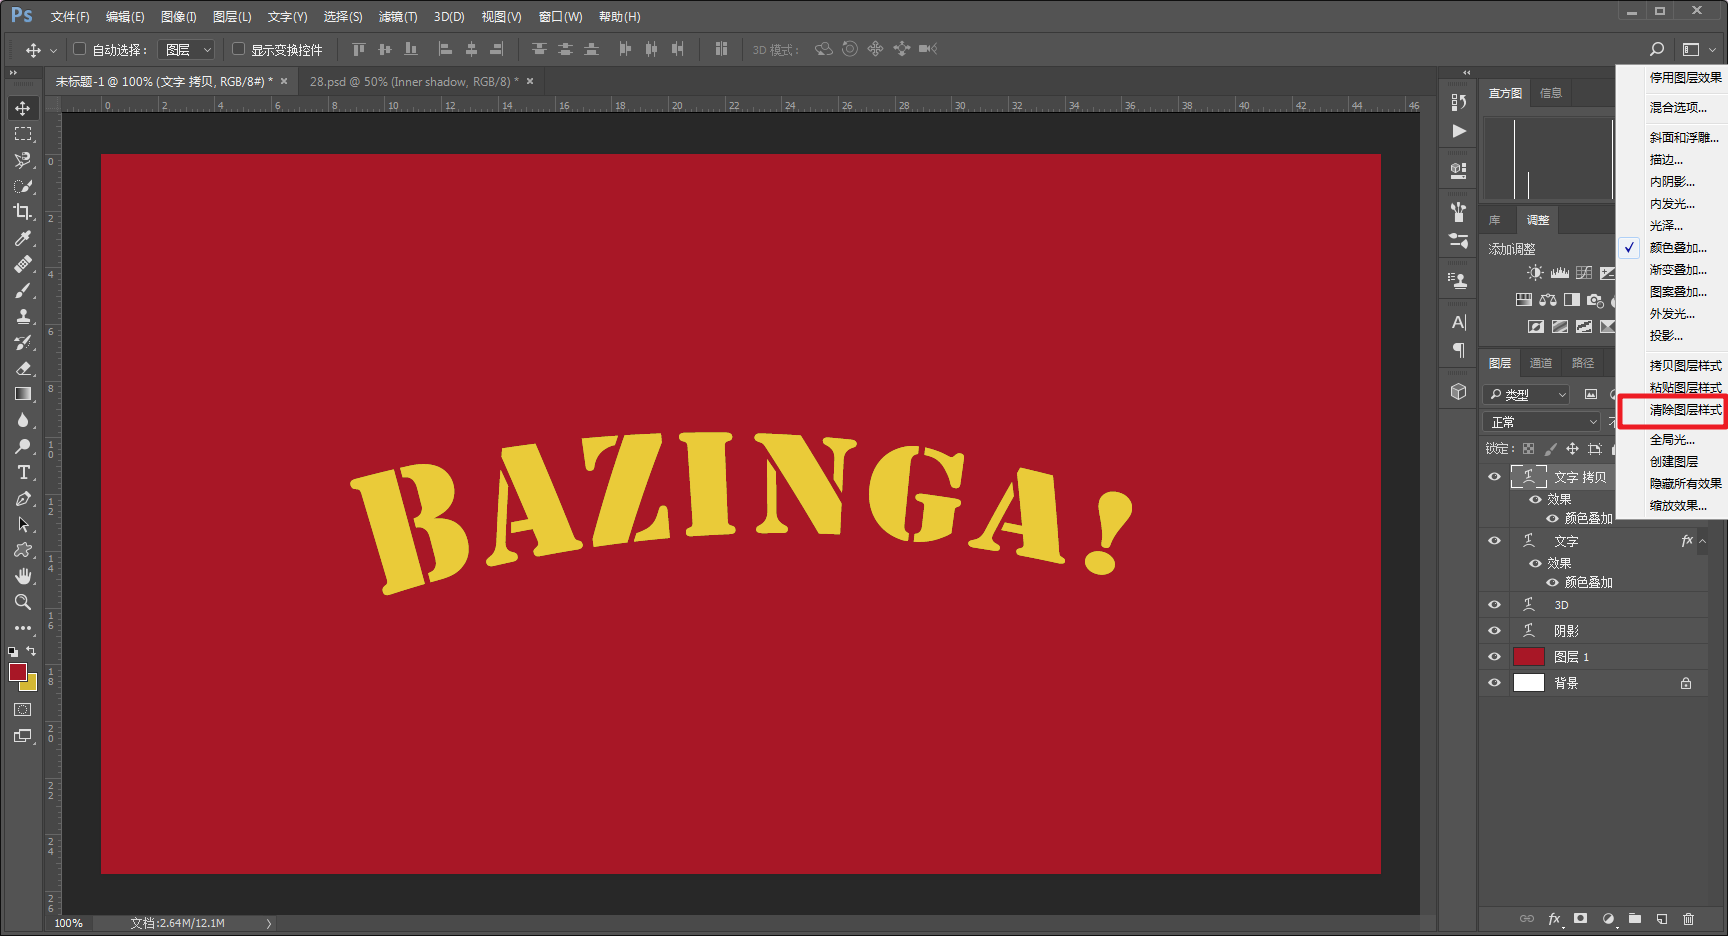The height and width of the screenshot is (936, 1728).
Task: Switch to the 通道 tab
Action: click(1541, 363)
